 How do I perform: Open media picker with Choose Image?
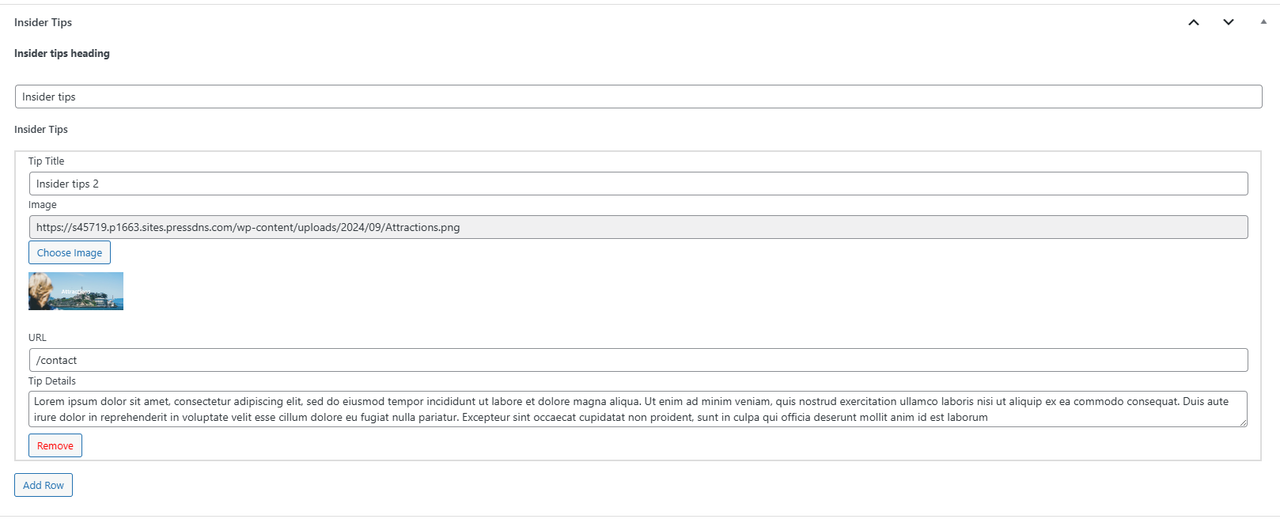(69, 253)
